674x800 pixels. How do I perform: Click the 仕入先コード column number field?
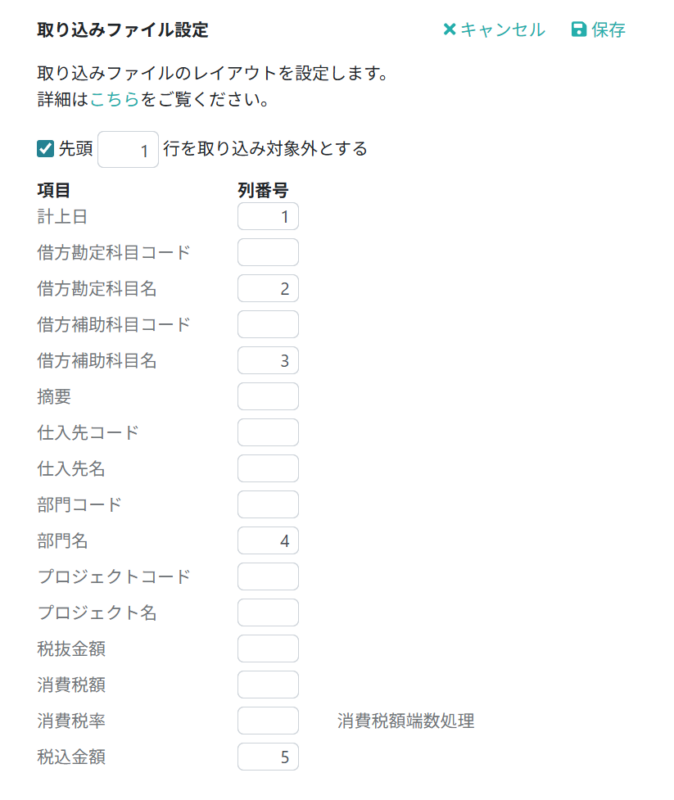tap(267, 432)
